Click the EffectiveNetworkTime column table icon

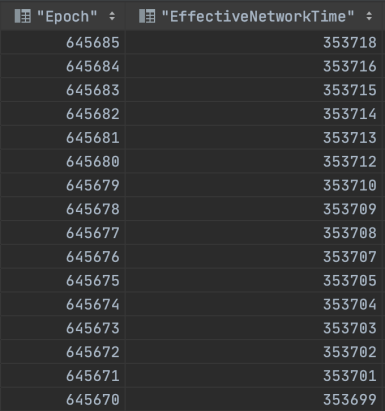pyautogui.click(x=147, y=16)
